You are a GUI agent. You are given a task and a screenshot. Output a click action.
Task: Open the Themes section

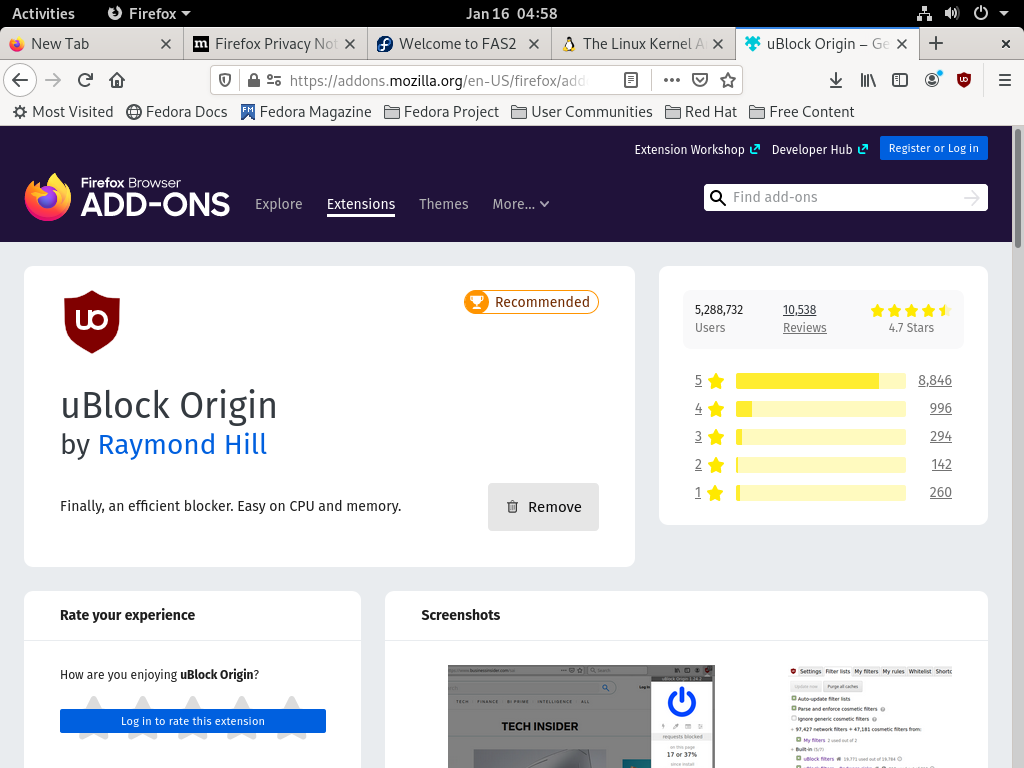[x=443, y=204]
